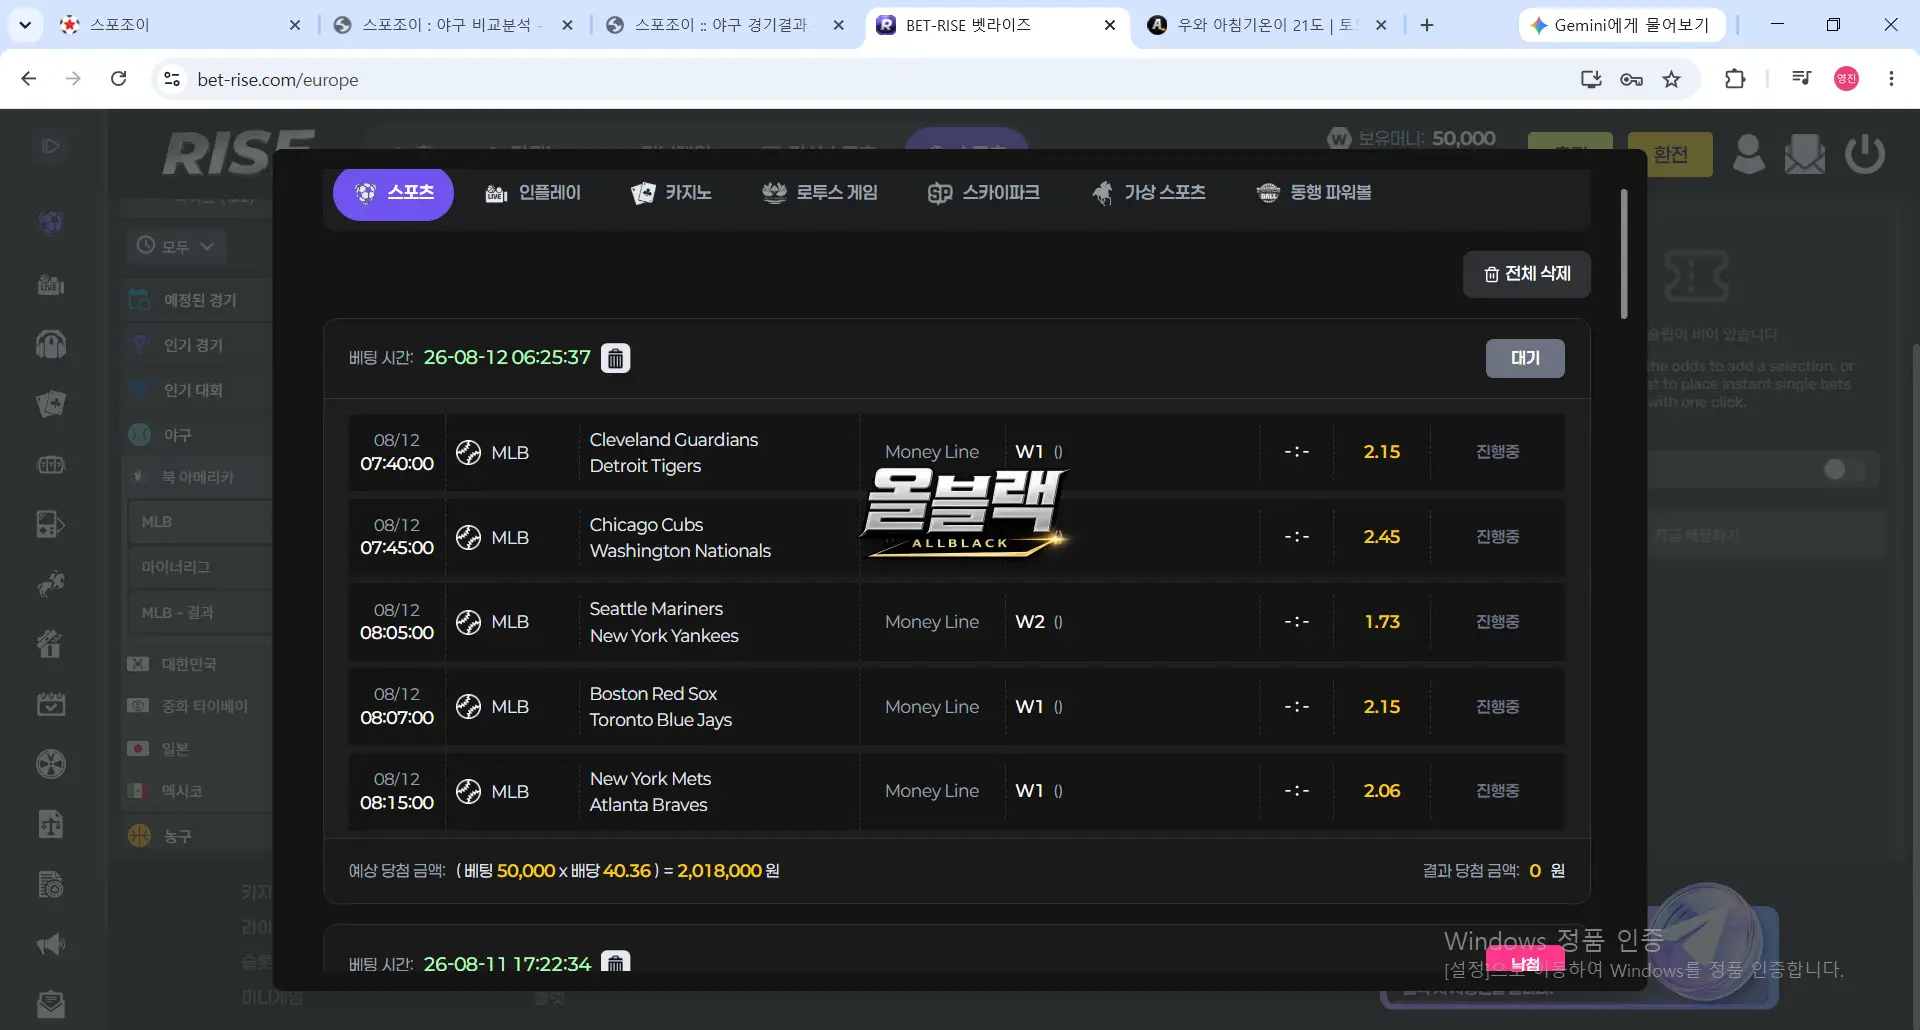Expand 대한민국 in the sidebar
This screenshot has width=1920, height=1030.
point(199,664)
